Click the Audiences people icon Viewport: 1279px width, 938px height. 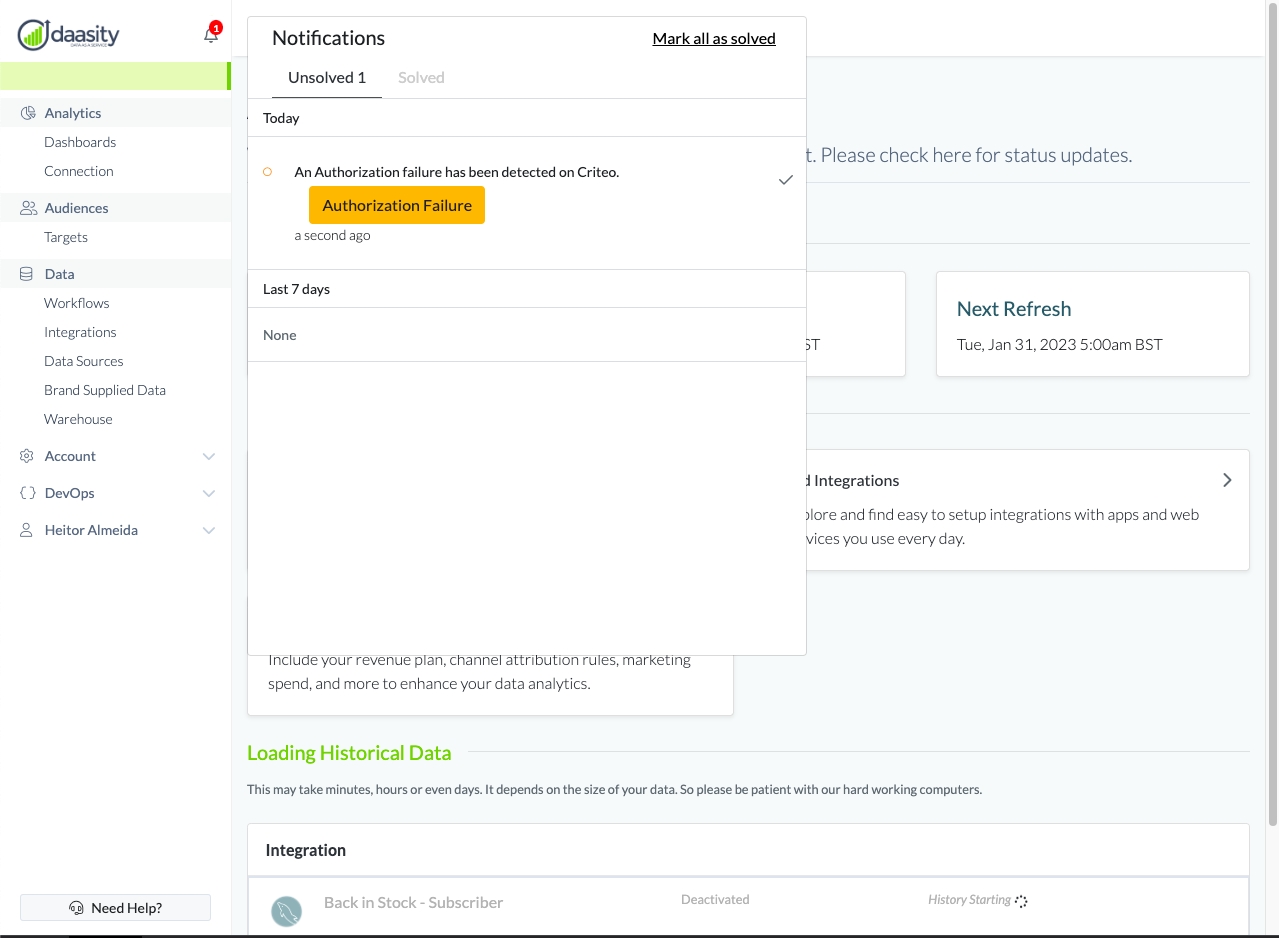click(x=28, y=208)
